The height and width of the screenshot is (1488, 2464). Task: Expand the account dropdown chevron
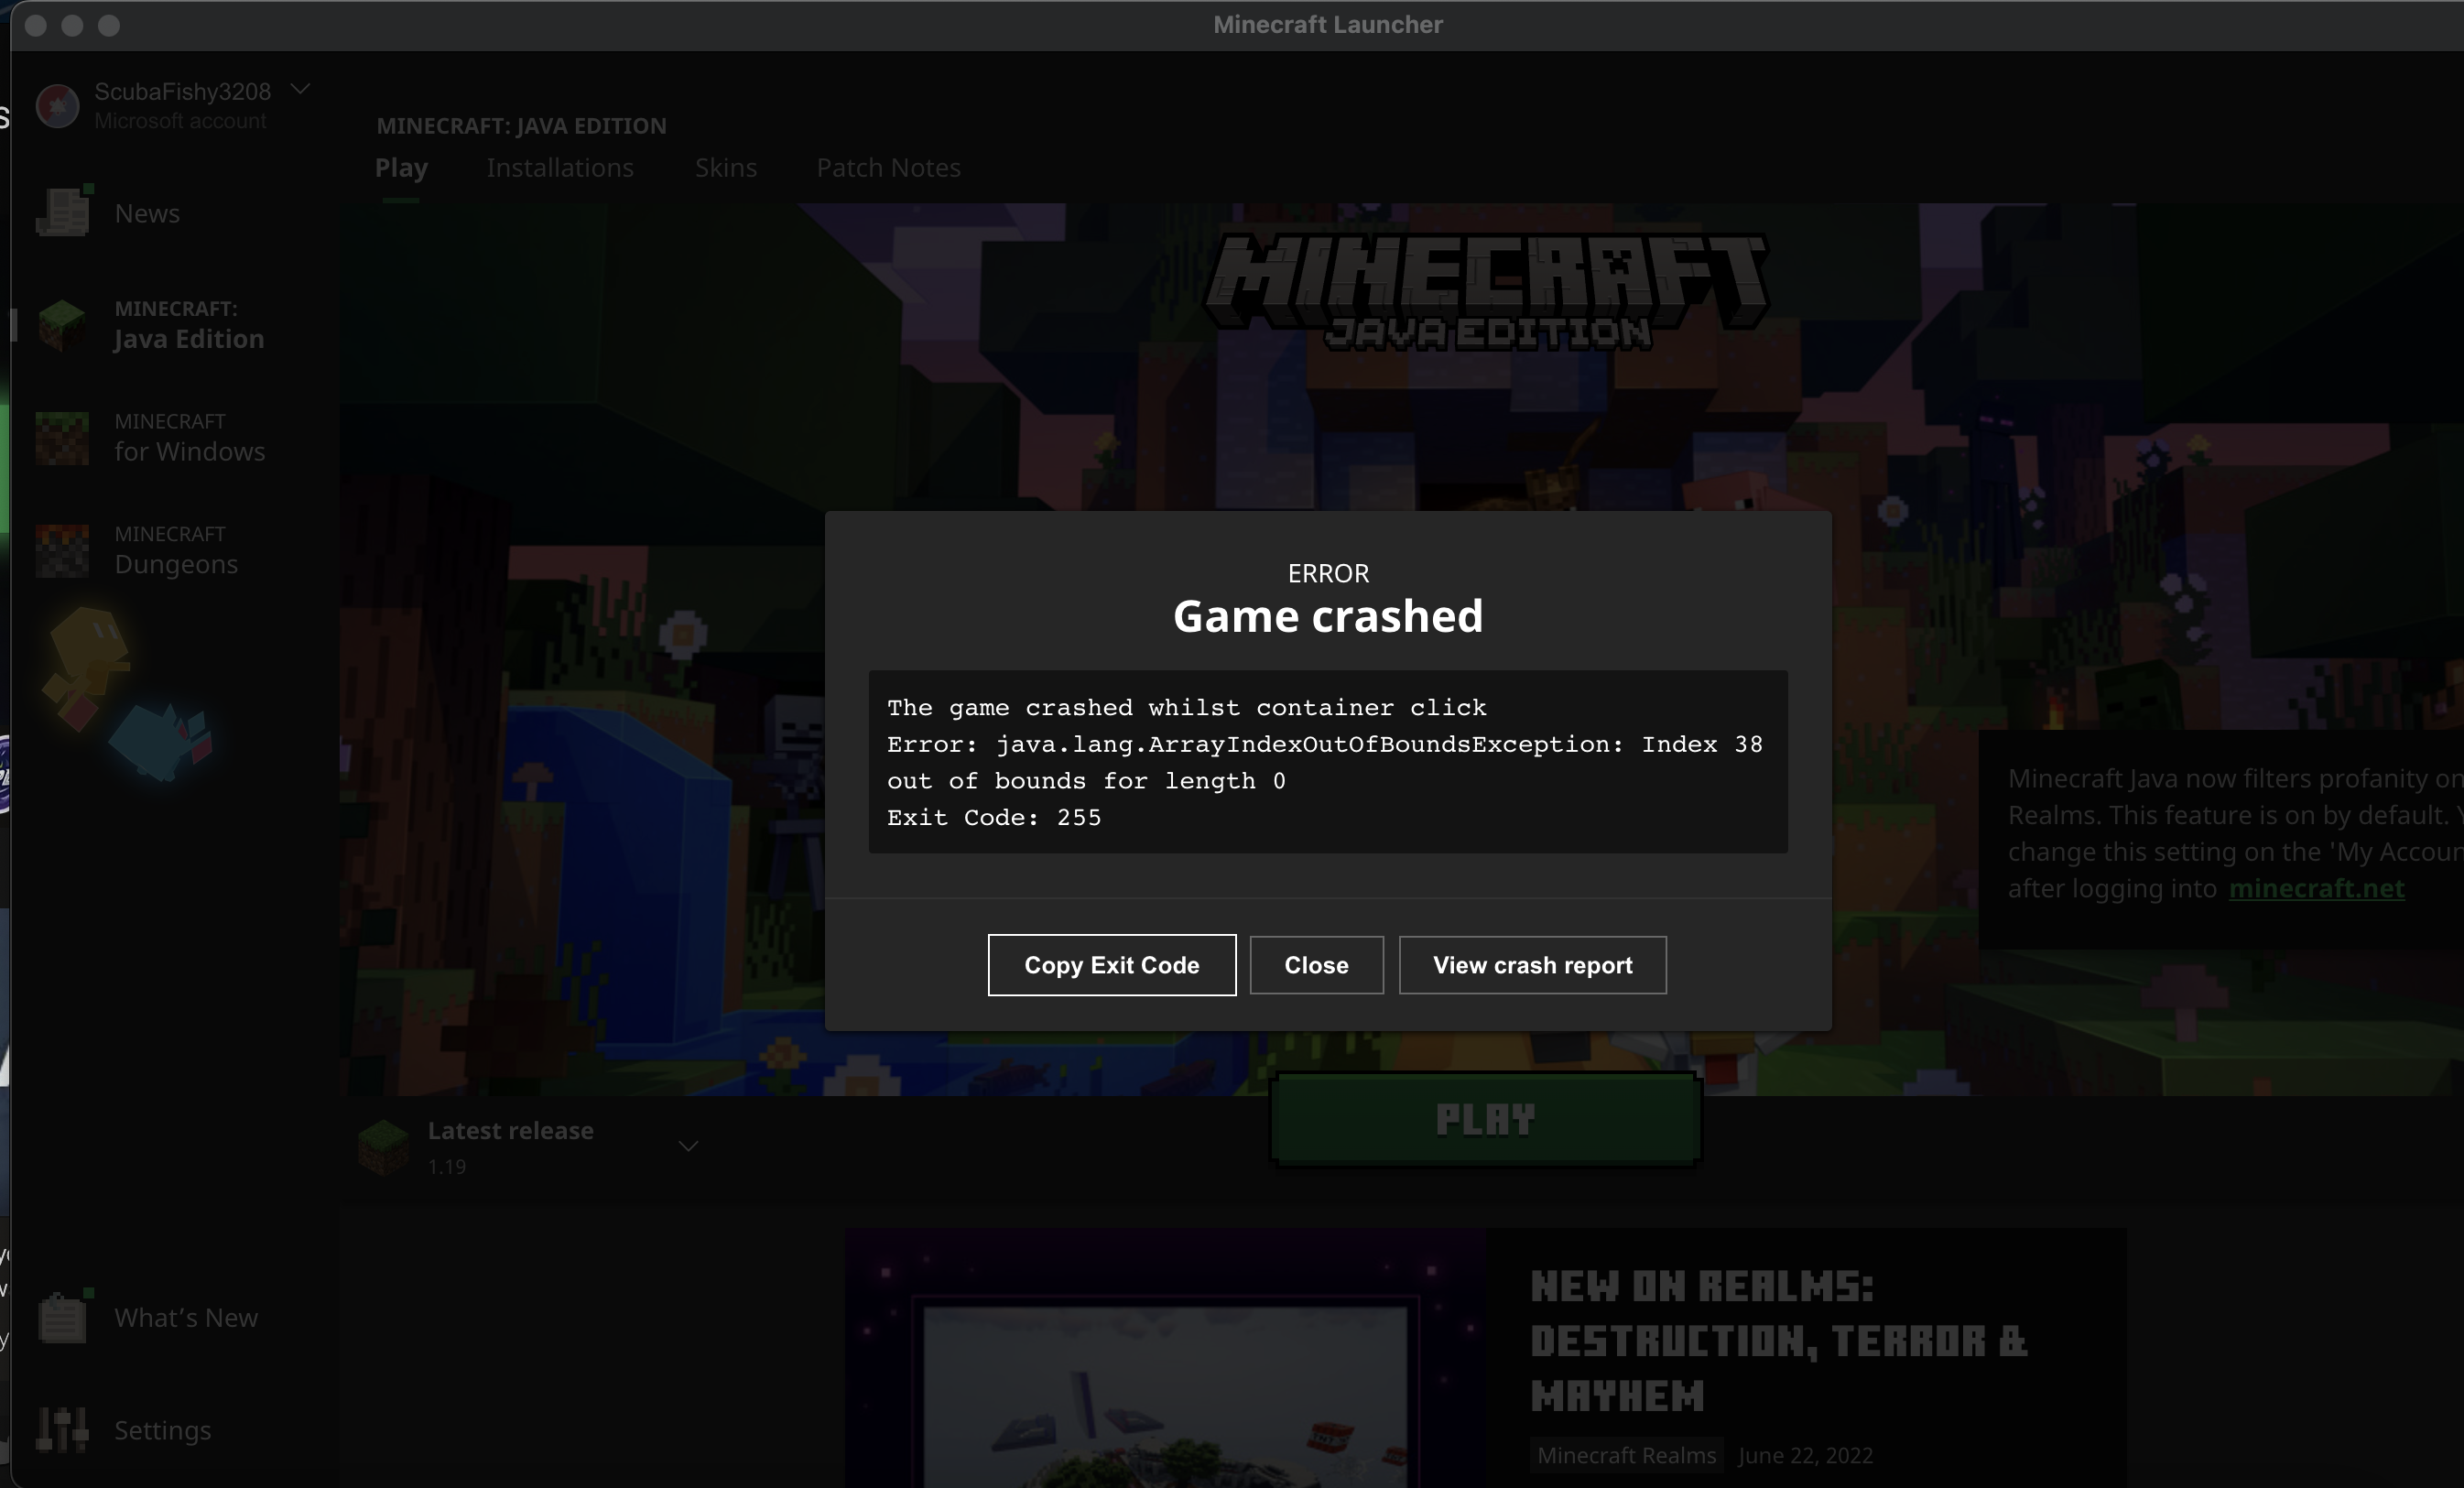point(300,90)
